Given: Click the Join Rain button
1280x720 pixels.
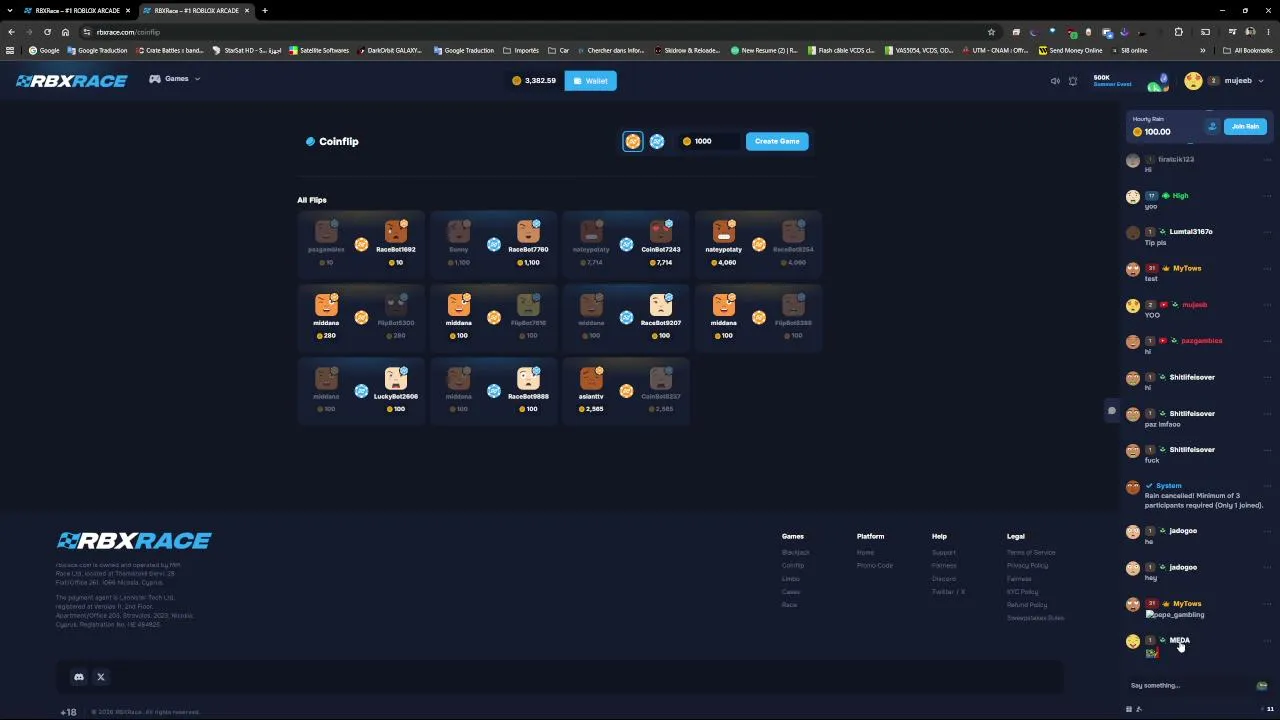Looking at the screenshot, I should [x=1245, y=127].
